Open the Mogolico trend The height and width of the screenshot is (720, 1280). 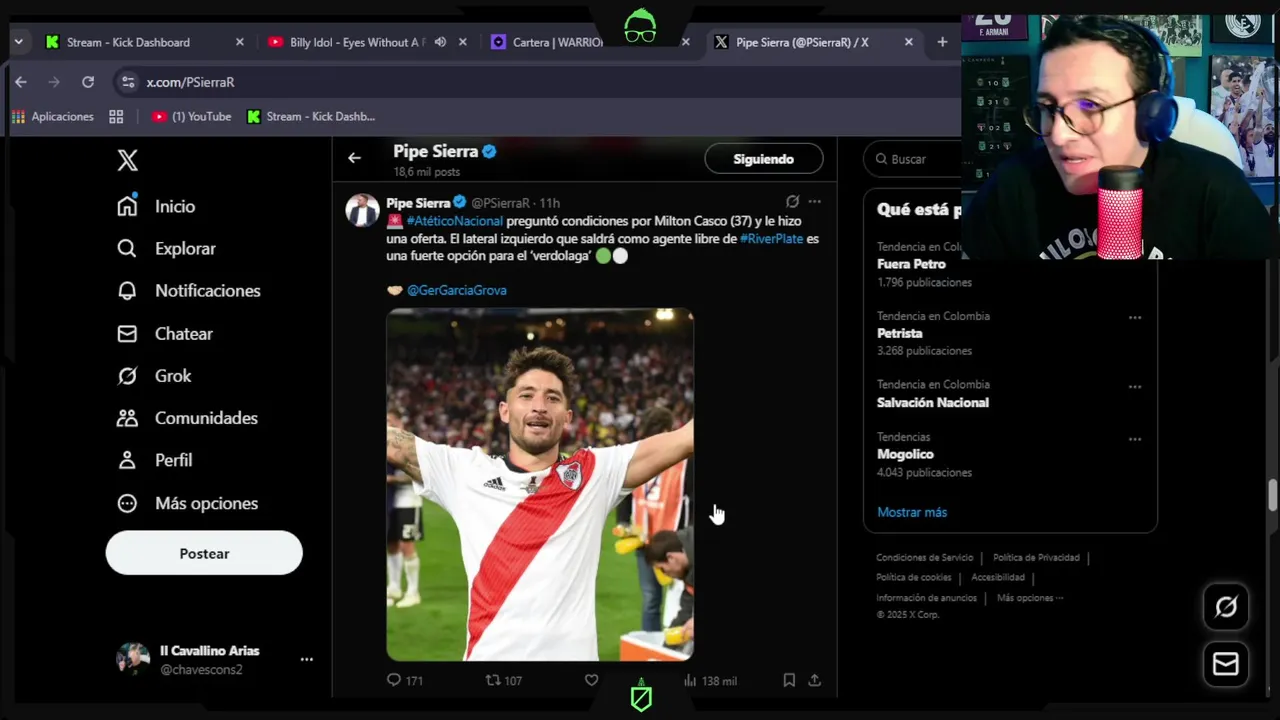tap(905, 454)
